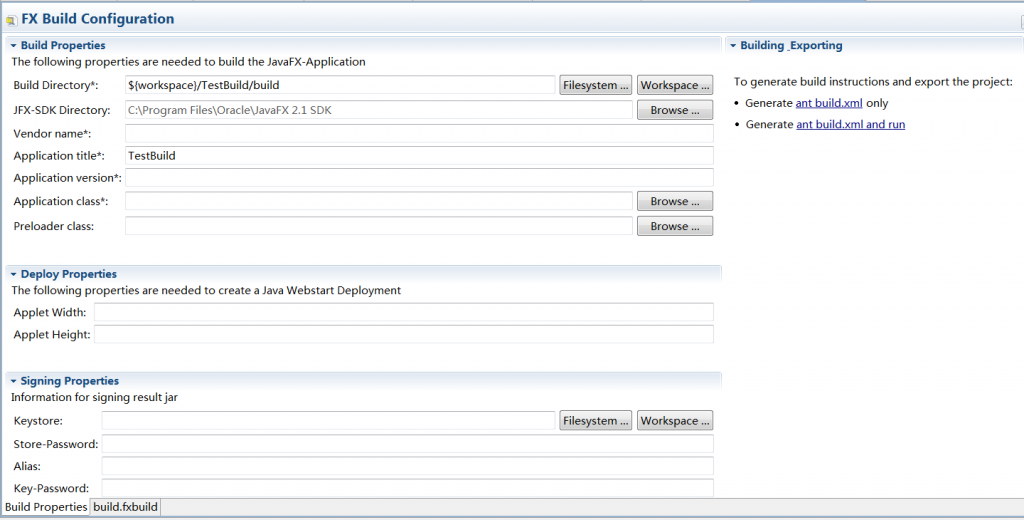Click Workspace button for Keystore
Screen dimensions: 1024x520
click(x=675, y=421)
